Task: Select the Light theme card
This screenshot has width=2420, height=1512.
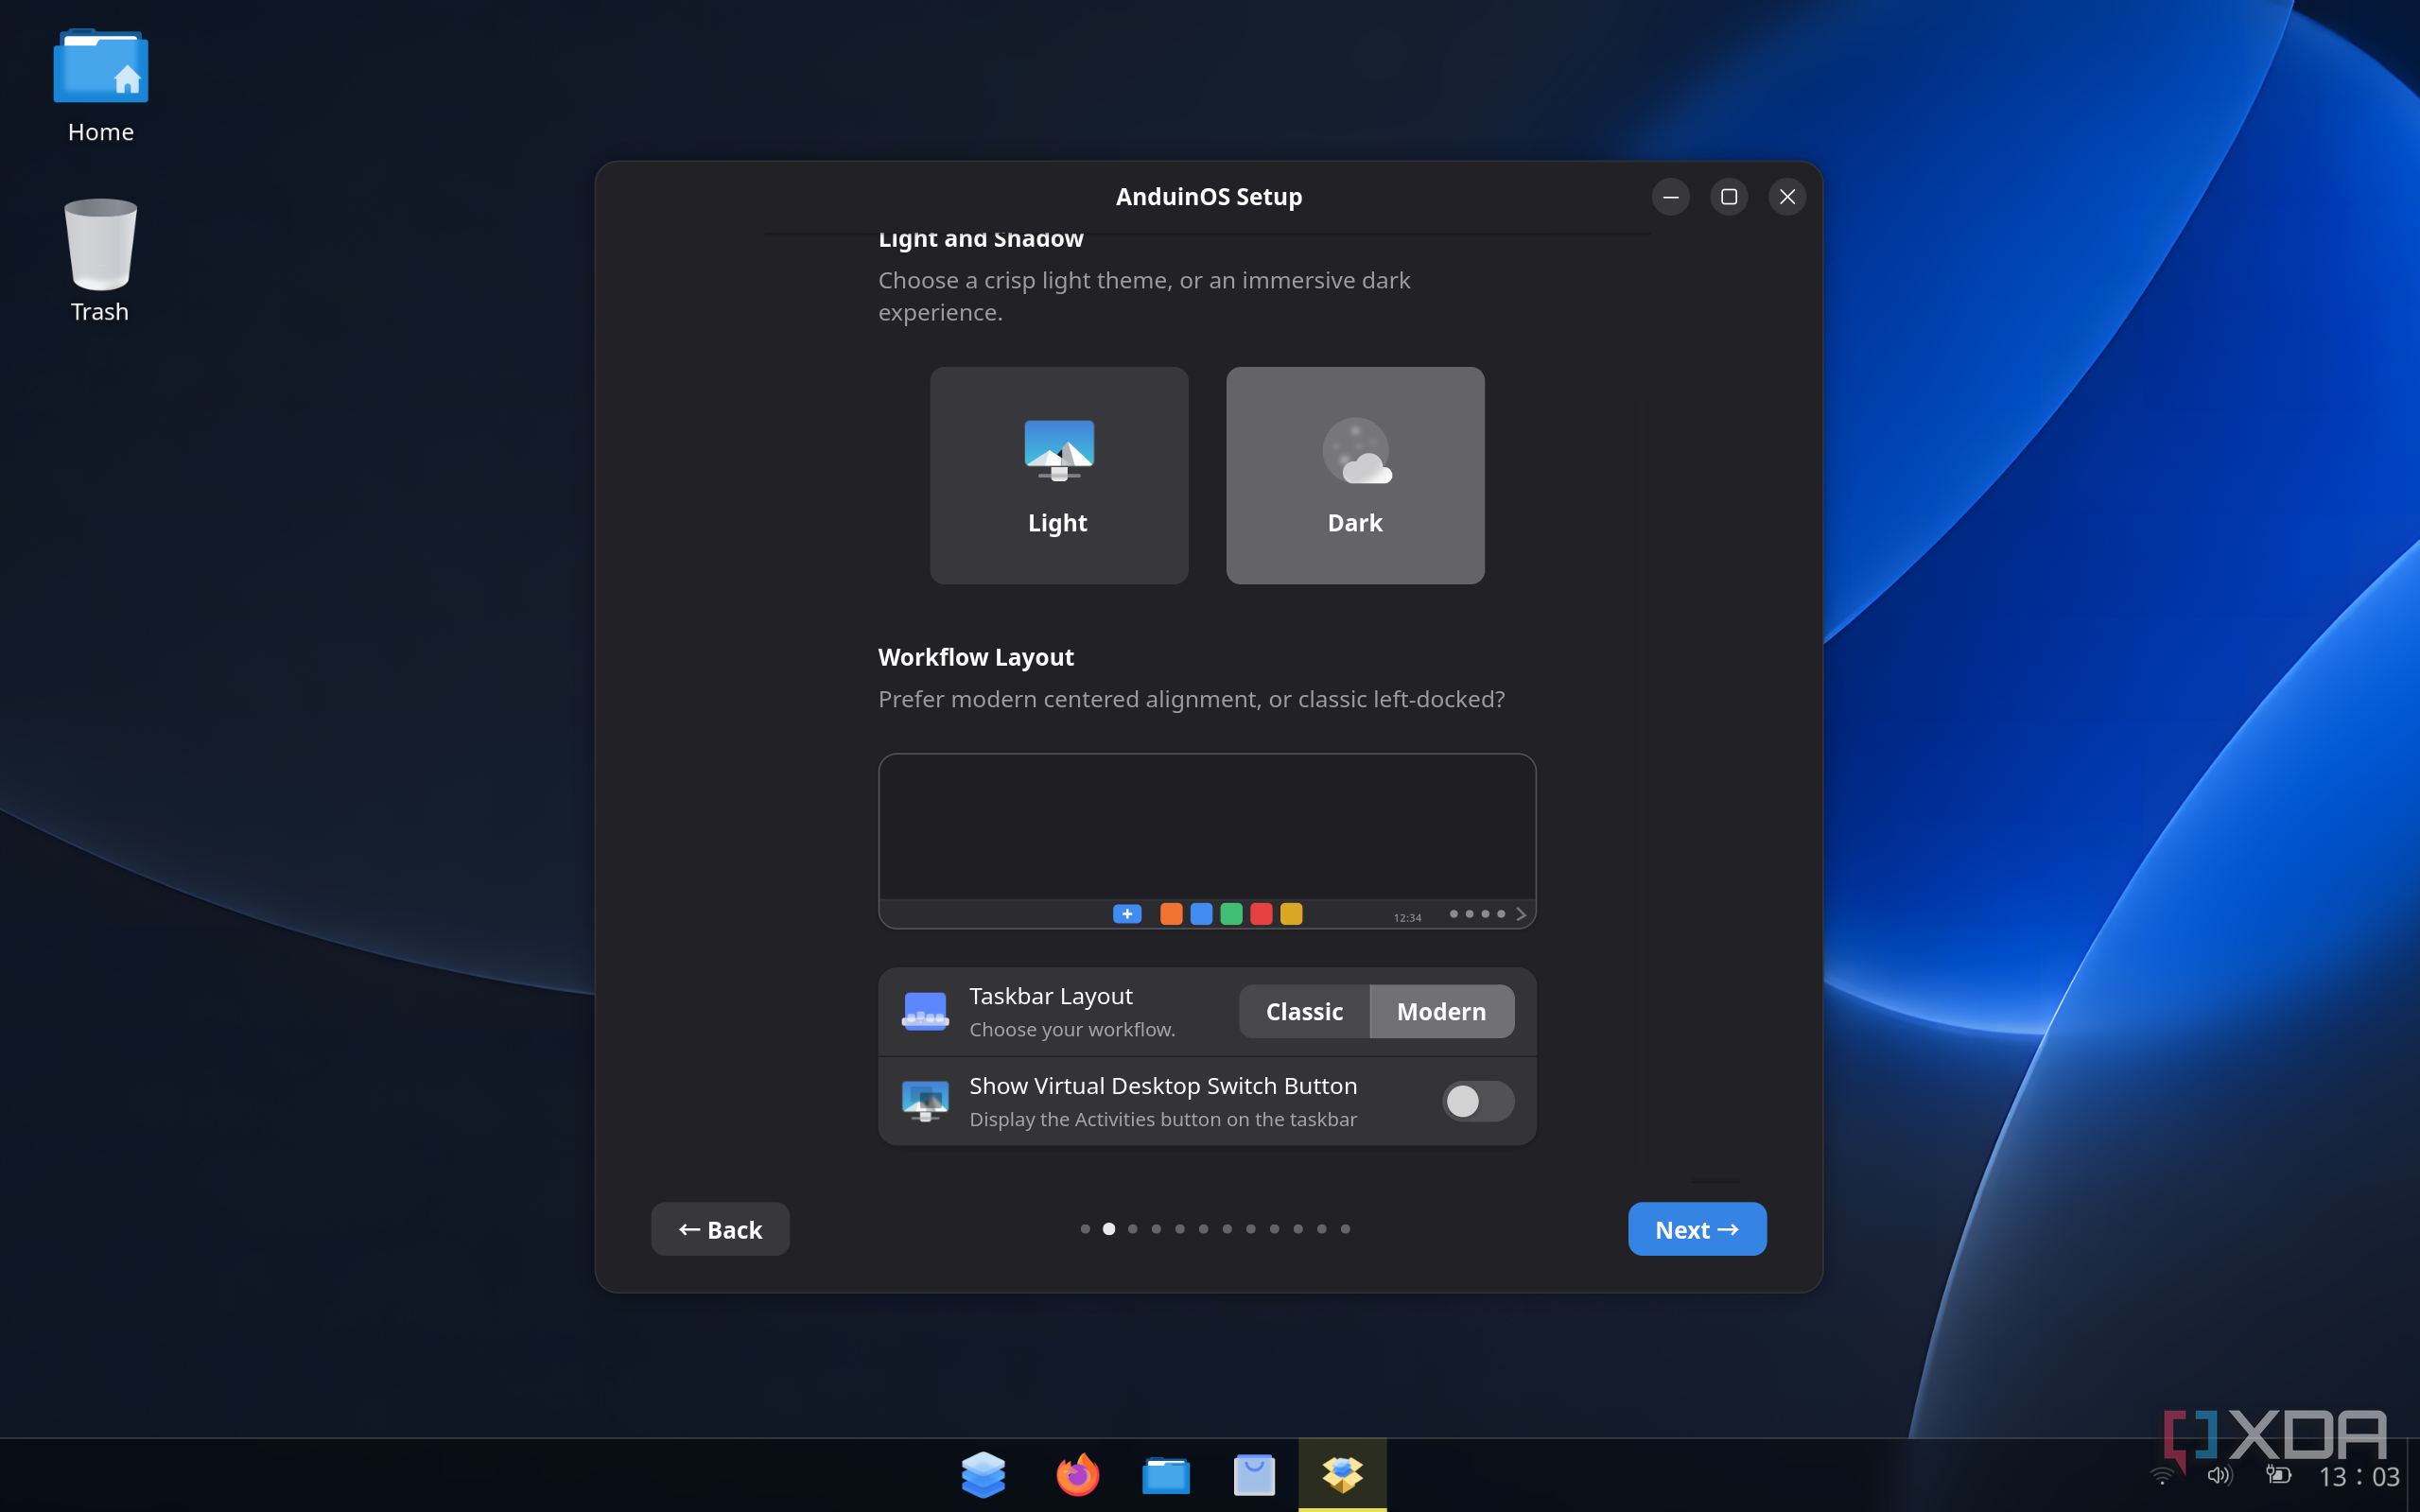Action: click(x=1059, y=475)
